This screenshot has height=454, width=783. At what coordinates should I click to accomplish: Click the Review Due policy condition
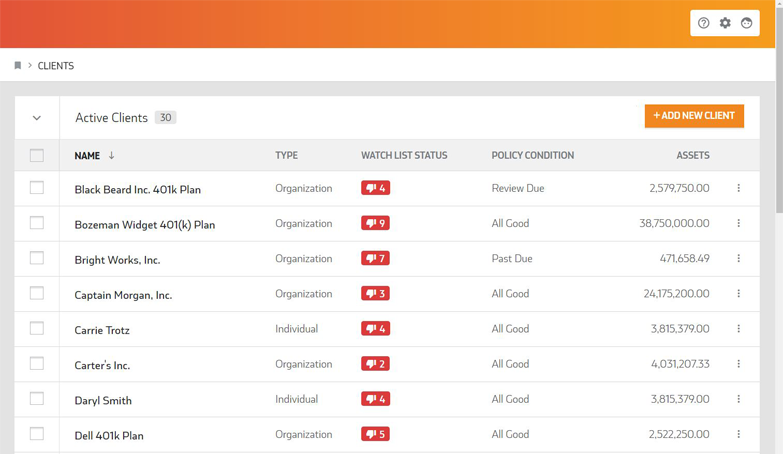tap(518, 188)
